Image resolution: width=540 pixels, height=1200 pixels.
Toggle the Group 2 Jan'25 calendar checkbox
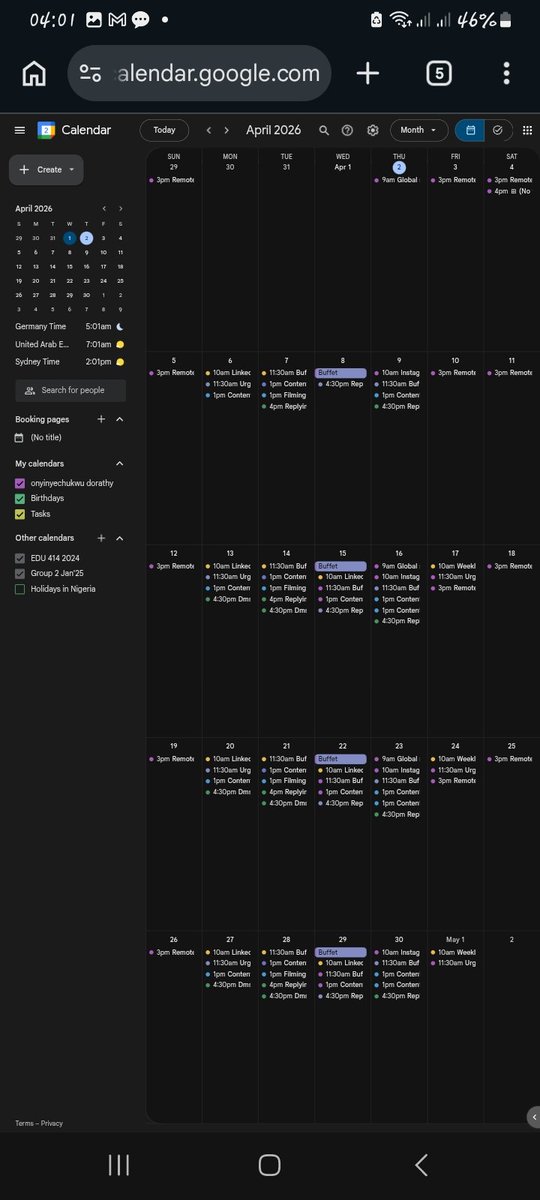point(20,573)
